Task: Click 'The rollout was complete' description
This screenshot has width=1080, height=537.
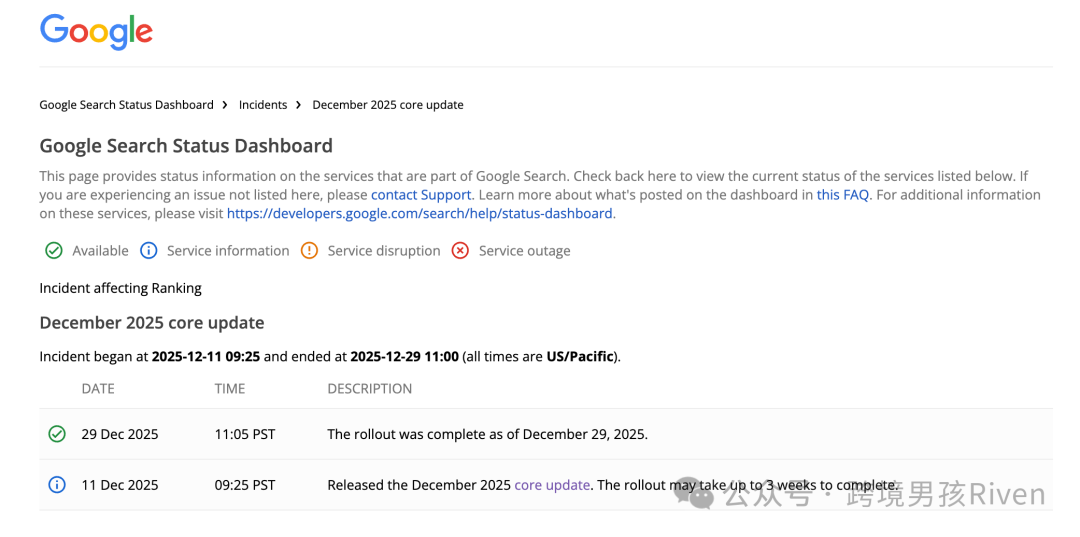Action: tap(488, 434)
